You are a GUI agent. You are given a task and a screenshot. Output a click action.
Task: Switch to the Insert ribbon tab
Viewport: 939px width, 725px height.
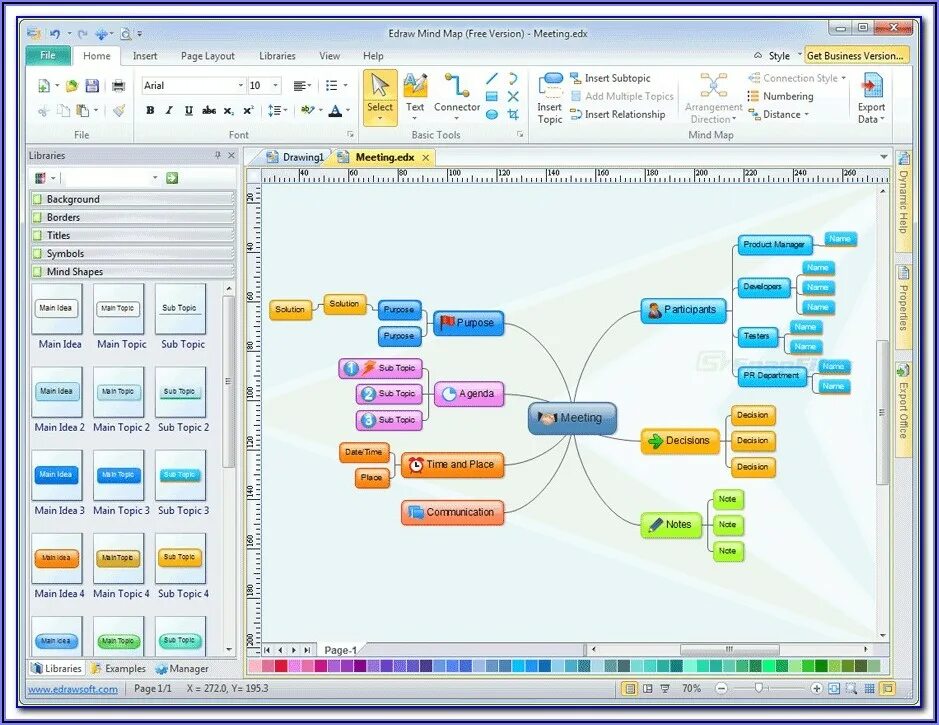145,55
